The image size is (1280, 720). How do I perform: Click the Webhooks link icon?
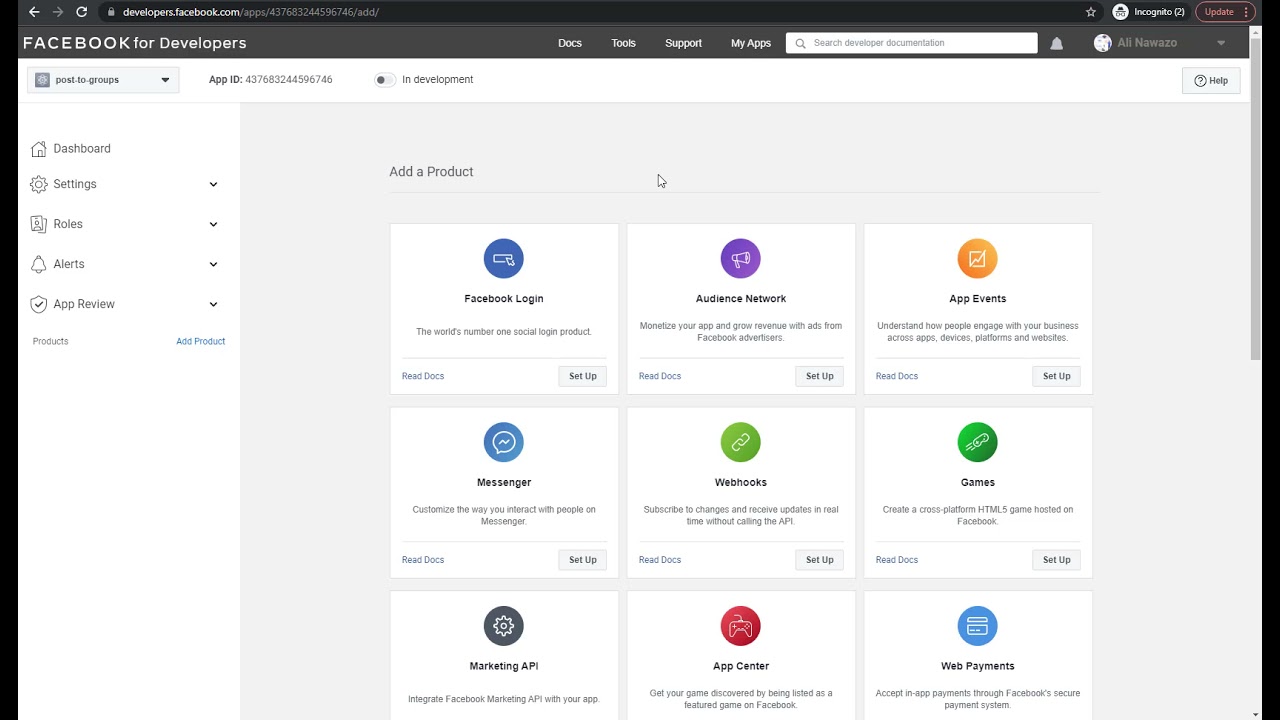[x=740, y=442]
